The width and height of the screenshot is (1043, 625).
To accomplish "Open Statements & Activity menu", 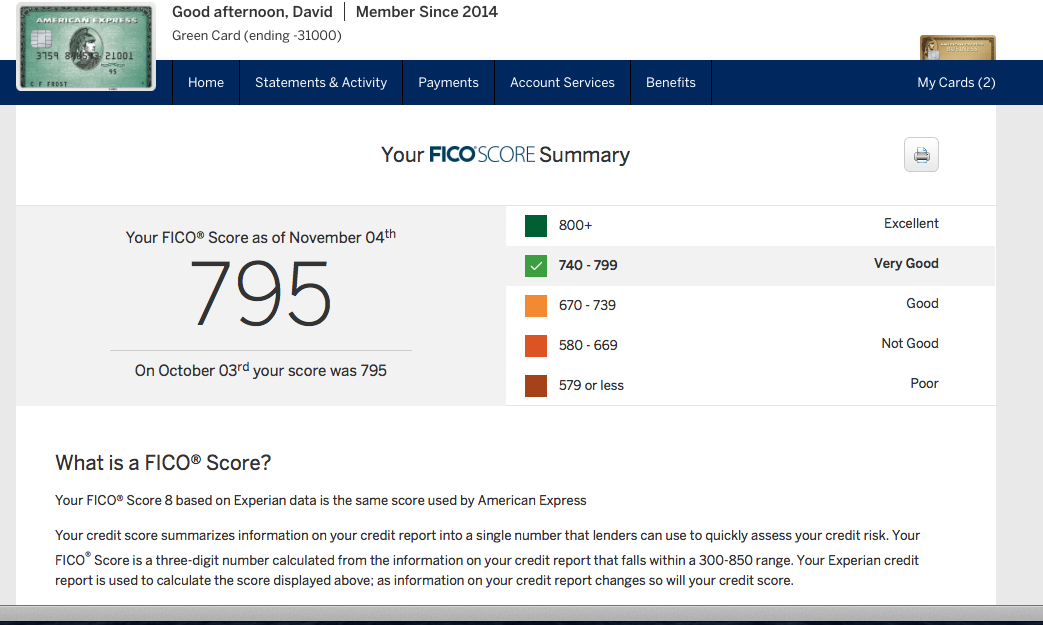I will click(x=321, y=83).
